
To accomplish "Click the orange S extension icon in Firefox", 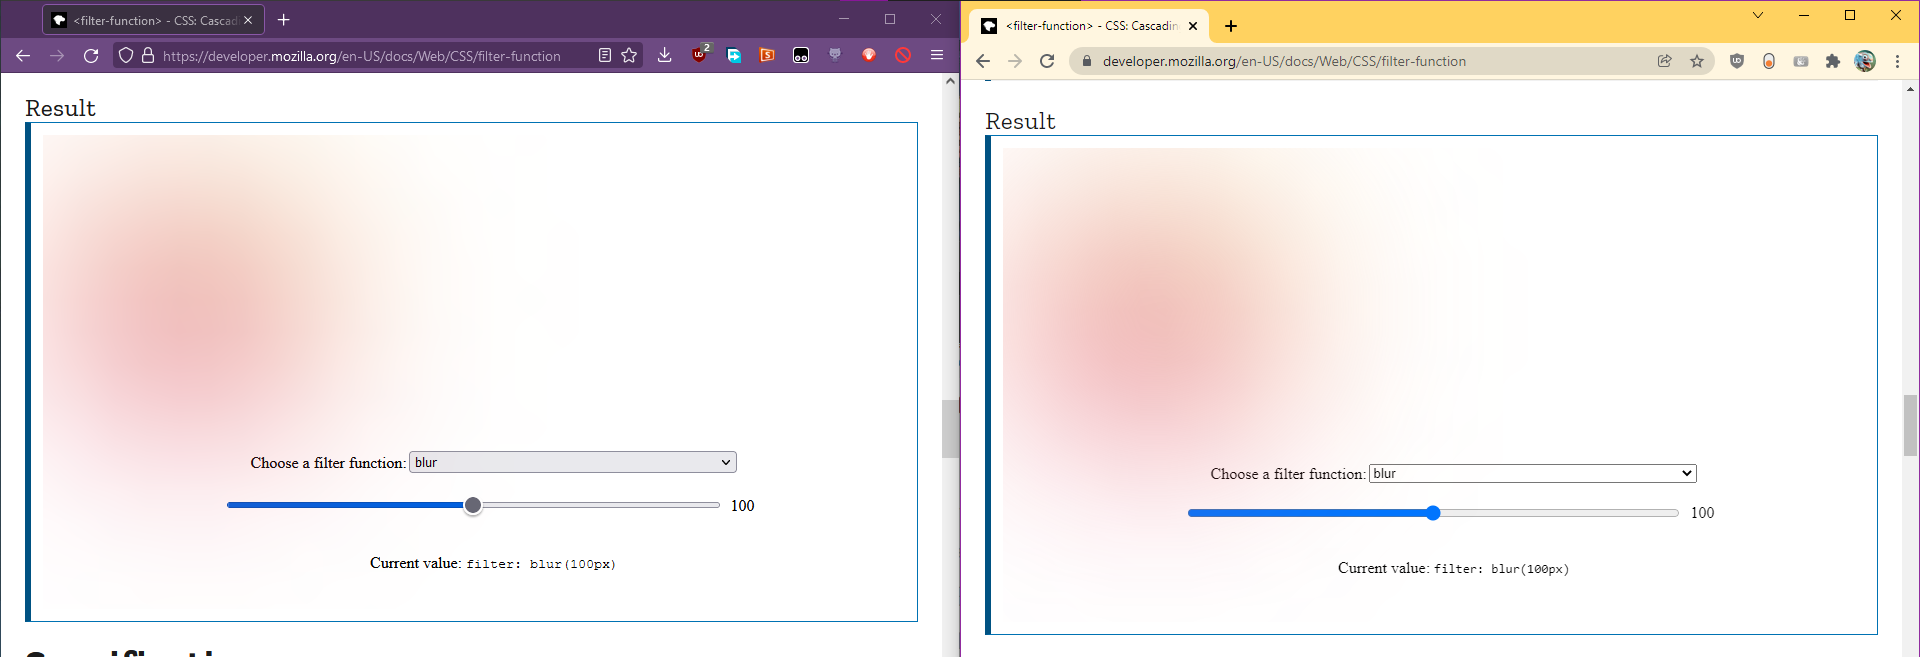I will coord(767,55).
